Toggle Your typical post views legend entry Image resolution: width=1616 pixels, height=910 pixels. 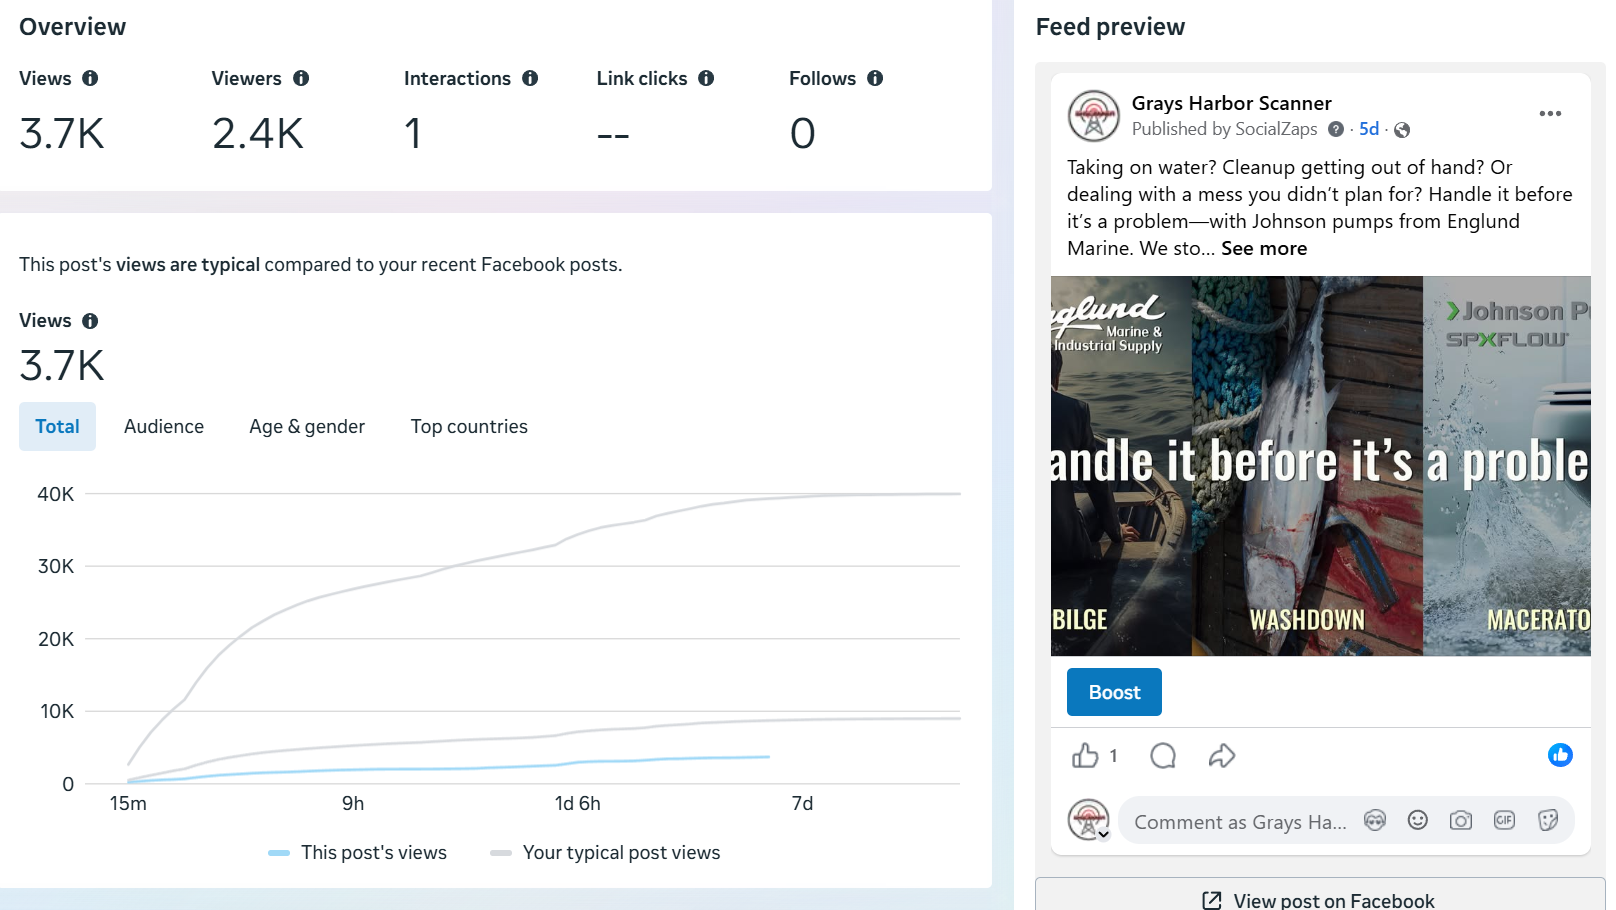pos(605,853)
